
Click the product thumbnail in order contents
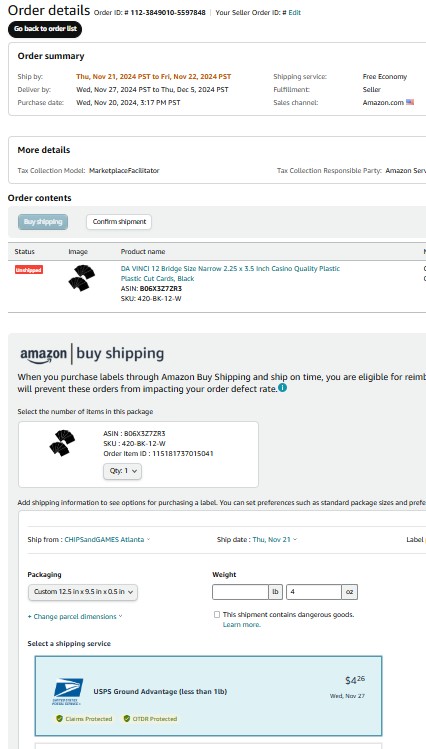click(x=81, y=278)
